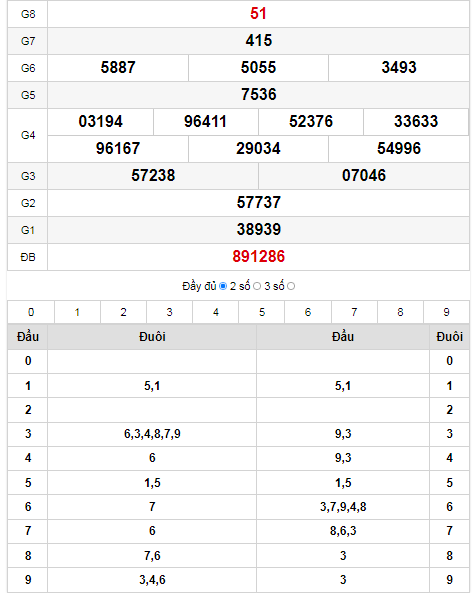Image resolution: width=473 pixels, height=593 pixels.
Task: Select the "3 số" radio option
Action: (291, 286)
